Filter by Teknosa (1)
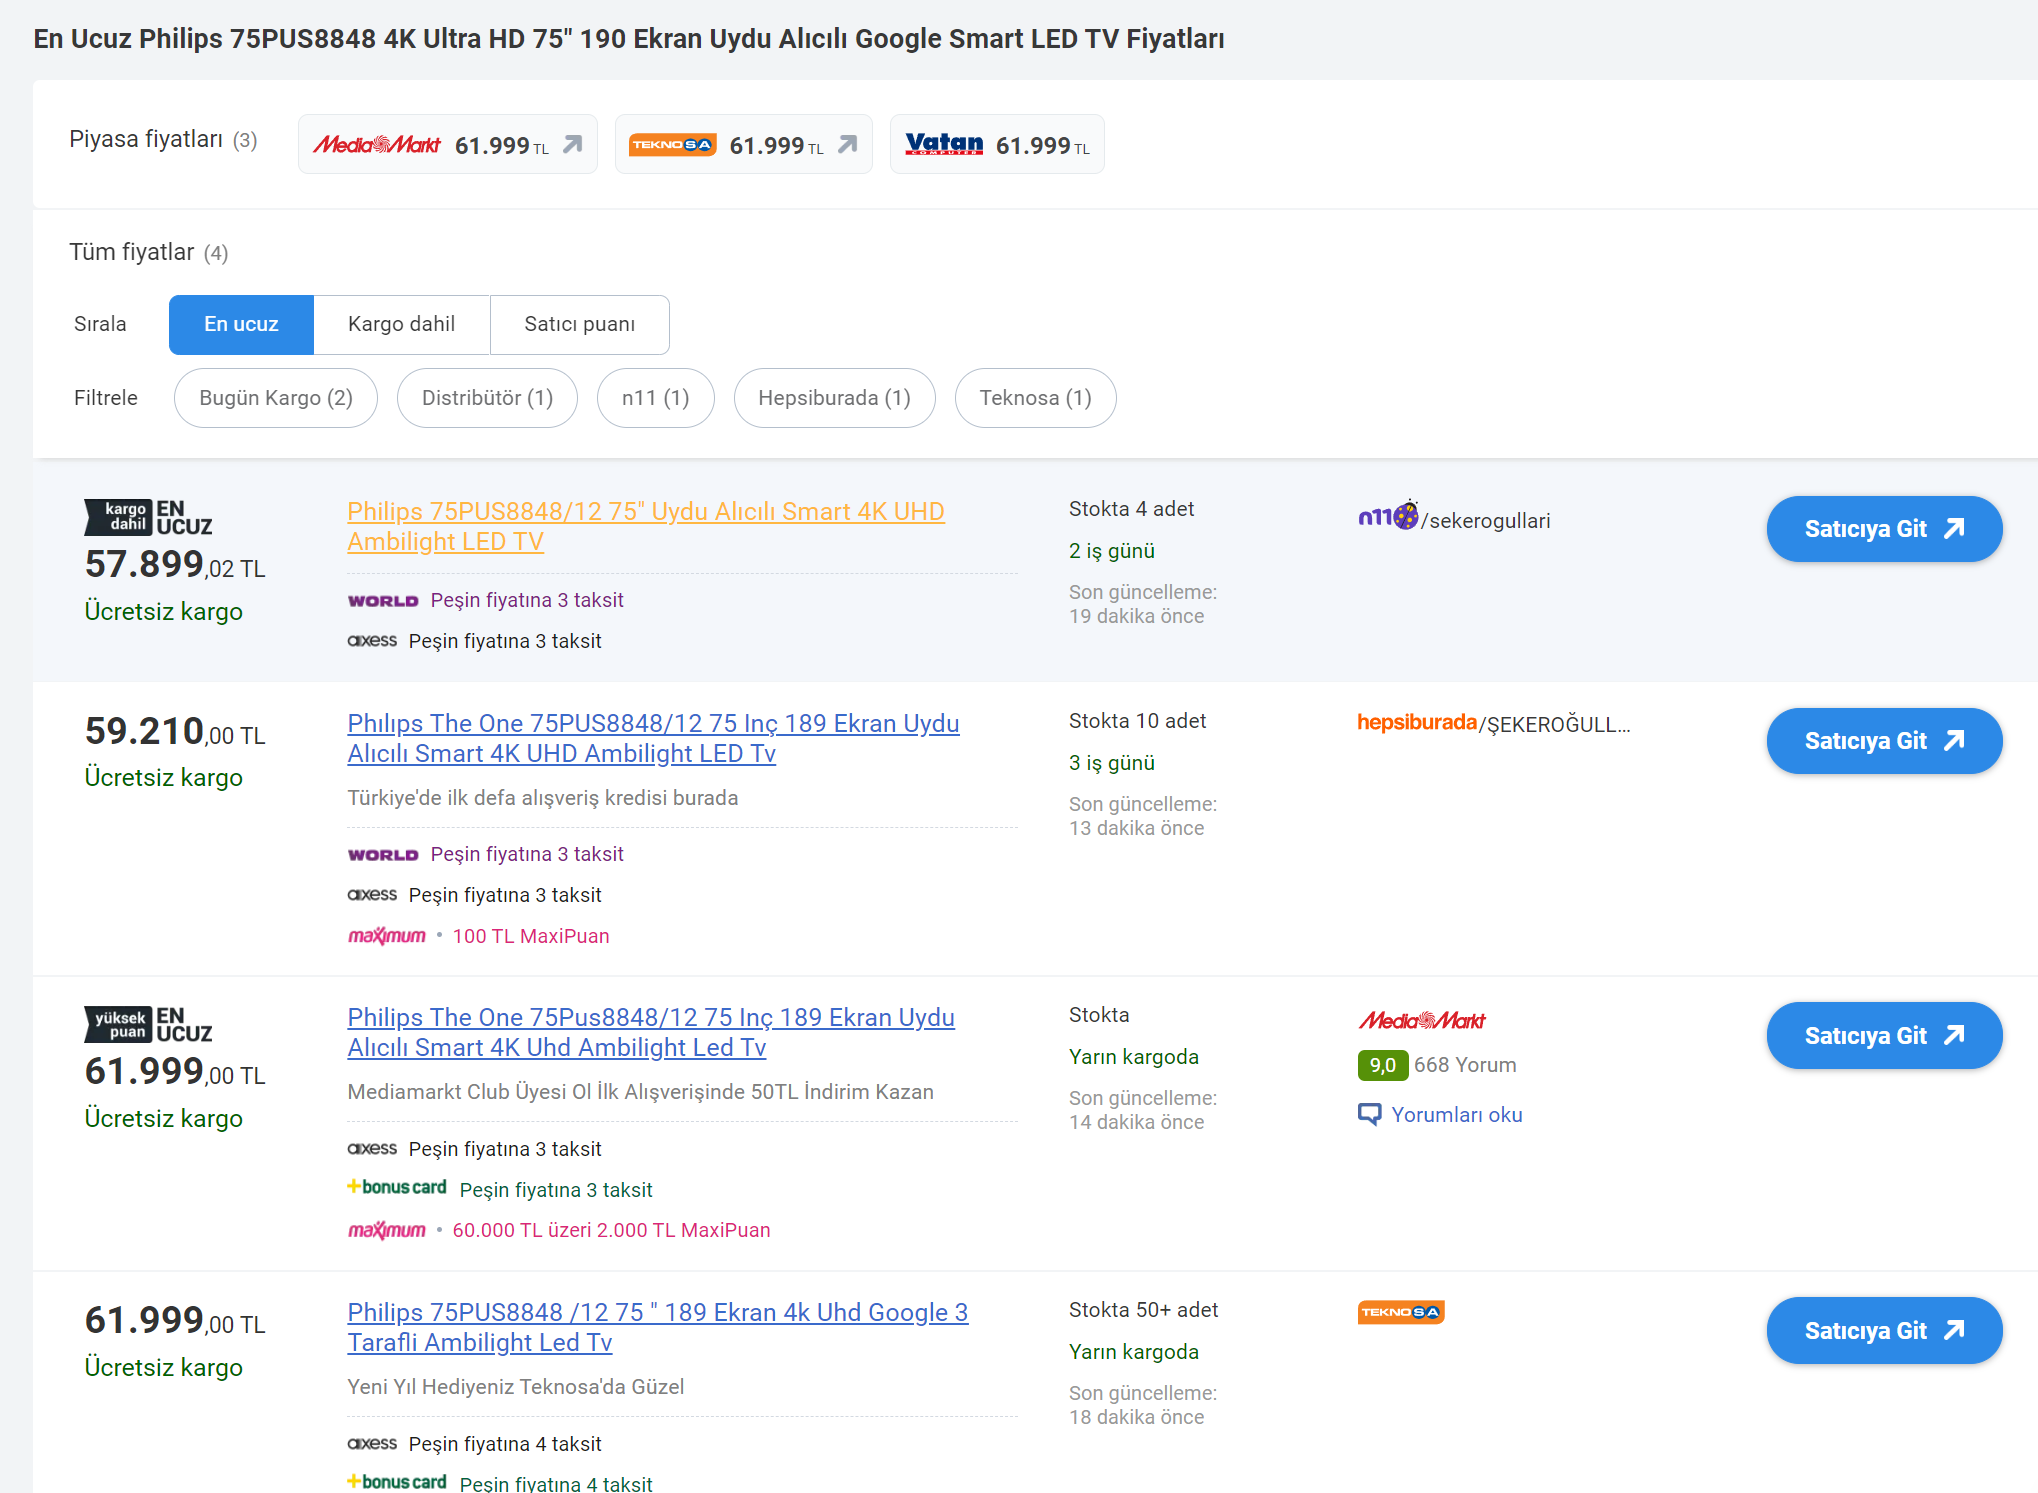This screenshot has width=2038, height=1493. [x=1035, y=398]
